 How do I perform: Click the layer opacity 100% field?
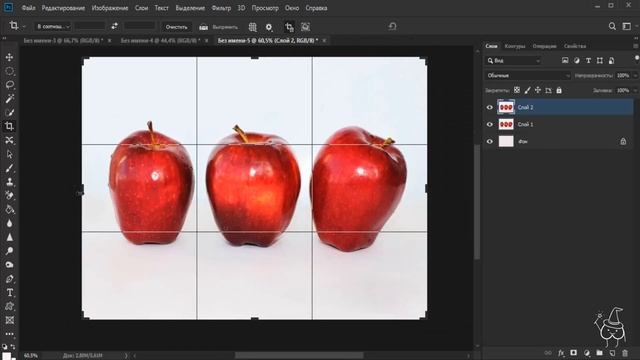tap(623, 76)
